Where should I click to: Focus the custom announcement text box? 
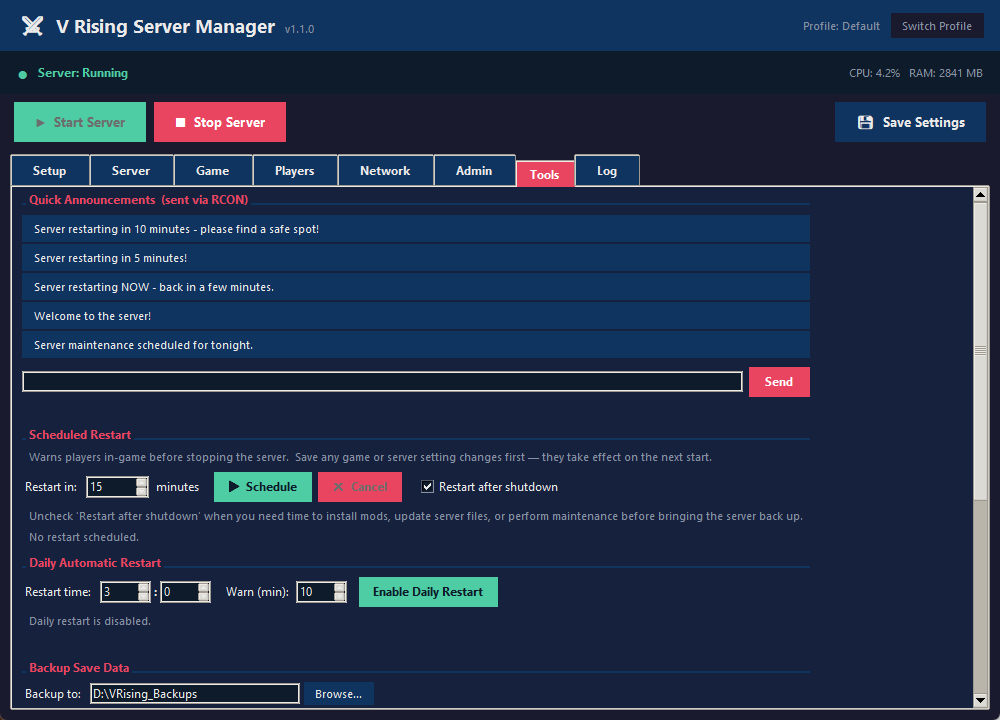pyautogui.click(x=383, y=381)
